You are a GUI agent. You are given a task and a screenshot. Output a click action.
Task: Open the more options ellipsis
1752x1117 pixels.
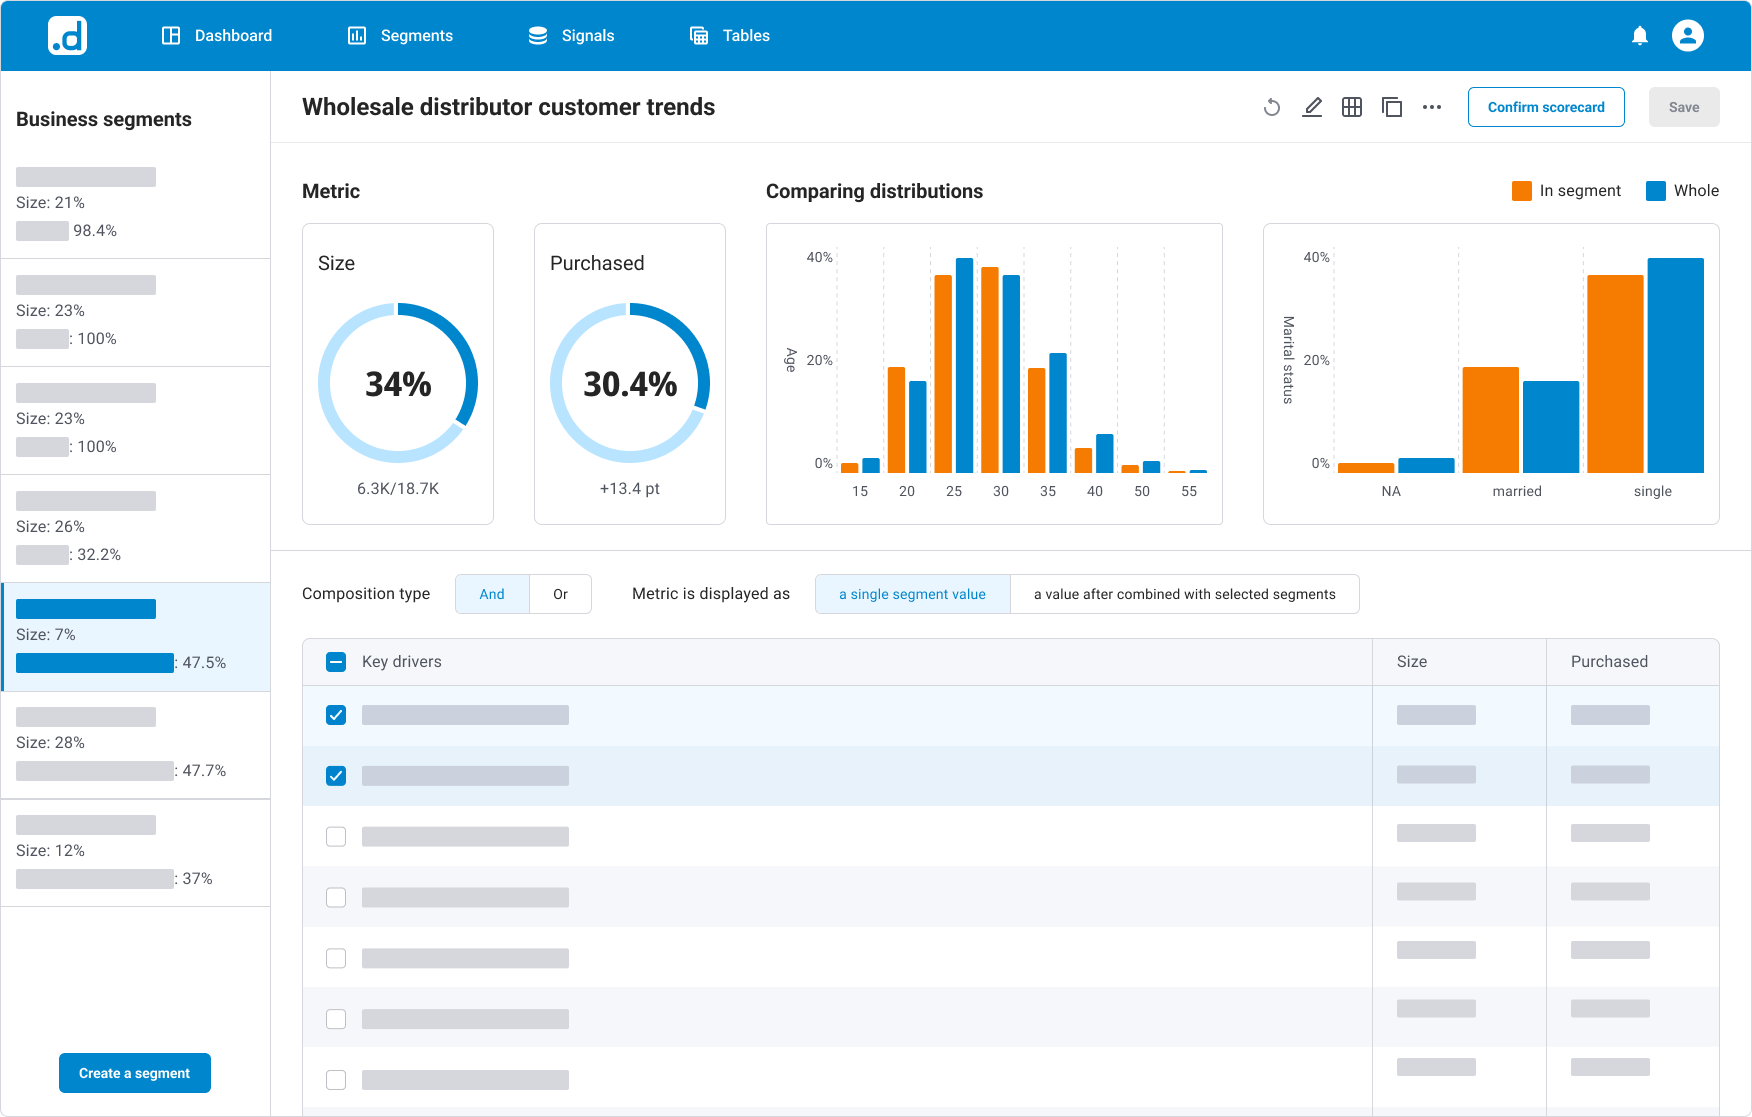(1432, 107)
